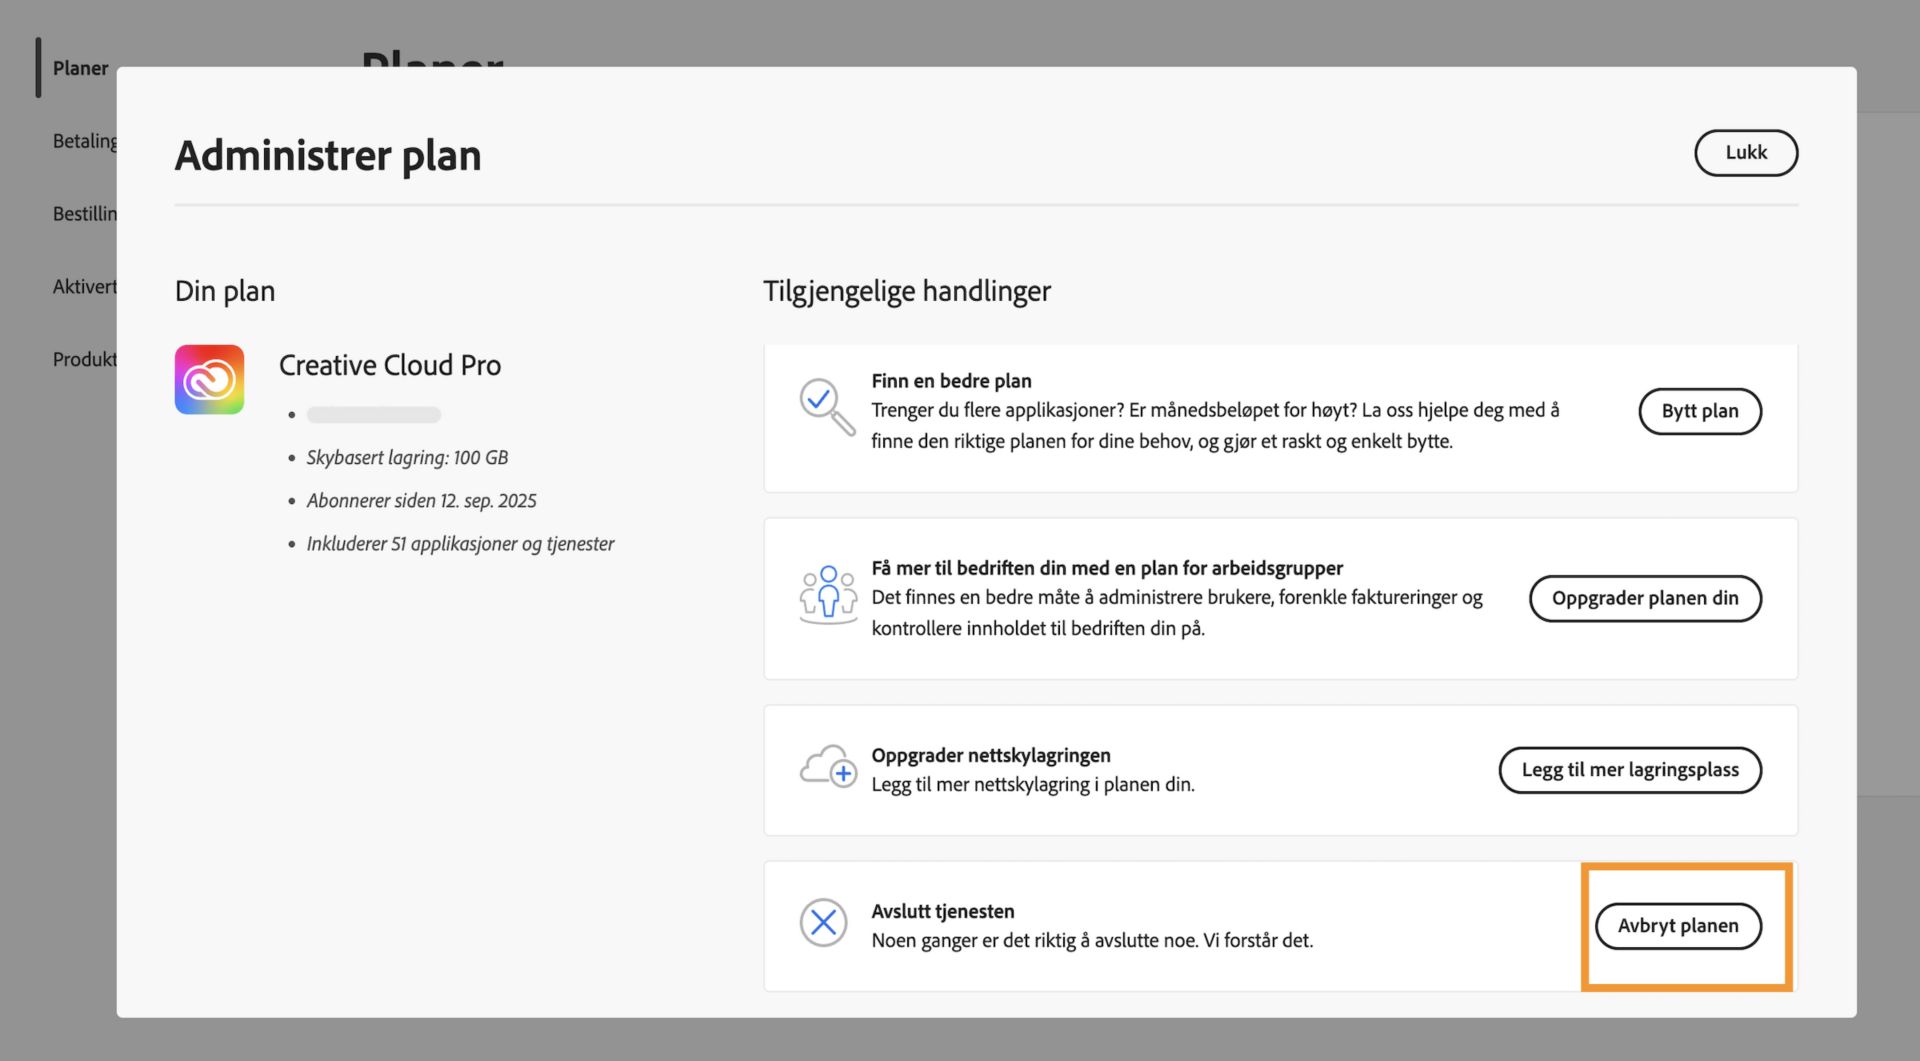This screenshot has width=1920, height=1061.
Task: Click the circled X cancel icon
Action: coord(823,922)
